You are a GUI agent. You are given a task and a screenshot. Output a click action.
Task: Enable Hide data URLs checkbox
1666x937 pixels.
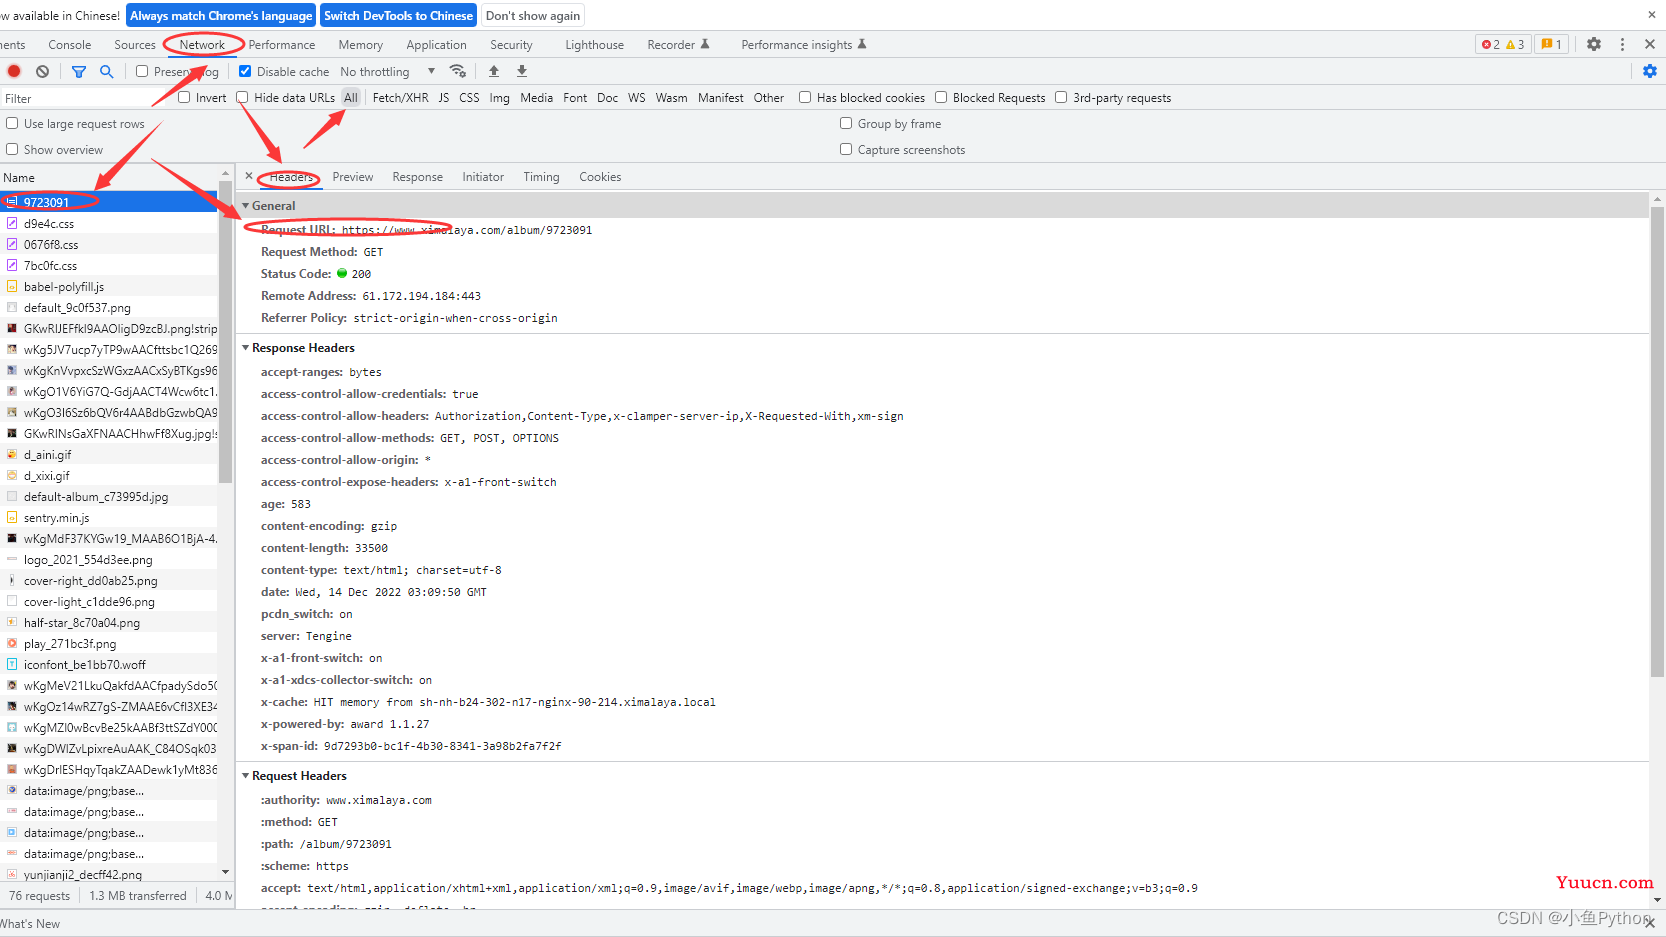(242, 97)
